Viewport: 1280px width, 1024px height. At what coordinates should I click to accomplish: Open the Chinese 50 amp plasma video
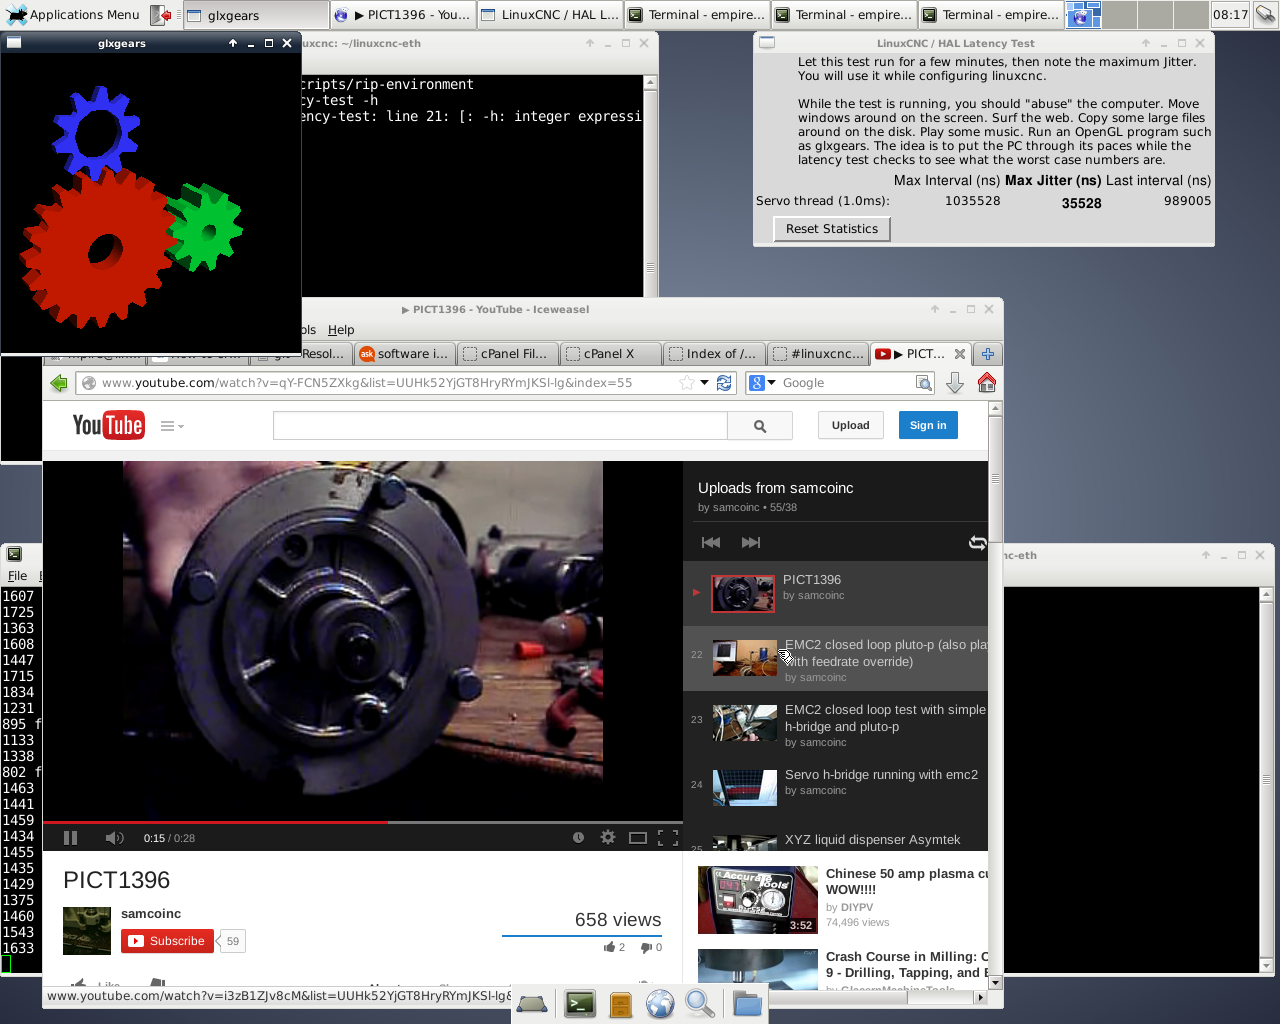pos(907,881)
